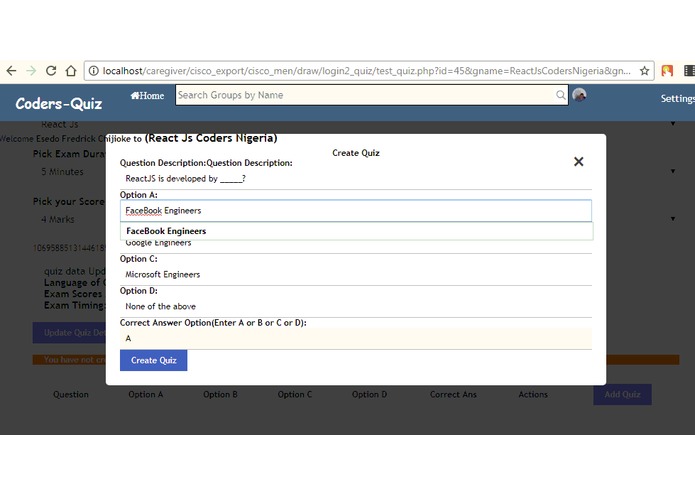This screenshot has height=494, width=695.
Task: Click the Correct Ans column header
Action: 453,394
